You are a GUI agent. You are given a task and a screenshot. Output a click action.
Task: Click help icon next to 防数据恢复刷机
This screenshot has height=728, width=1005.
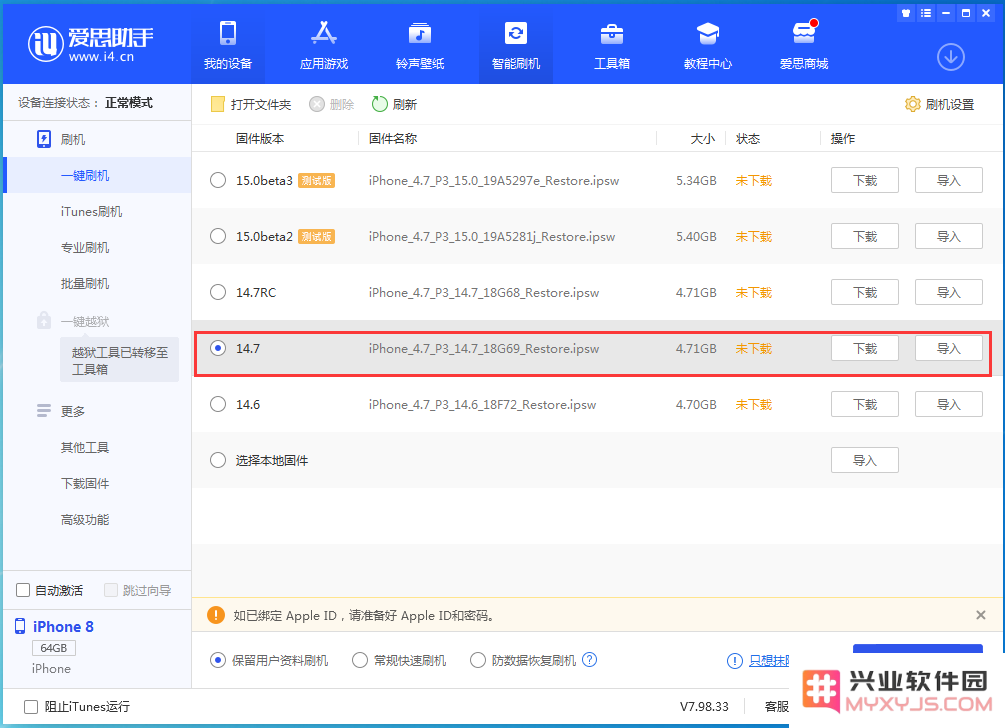click(x=589, y=659)
